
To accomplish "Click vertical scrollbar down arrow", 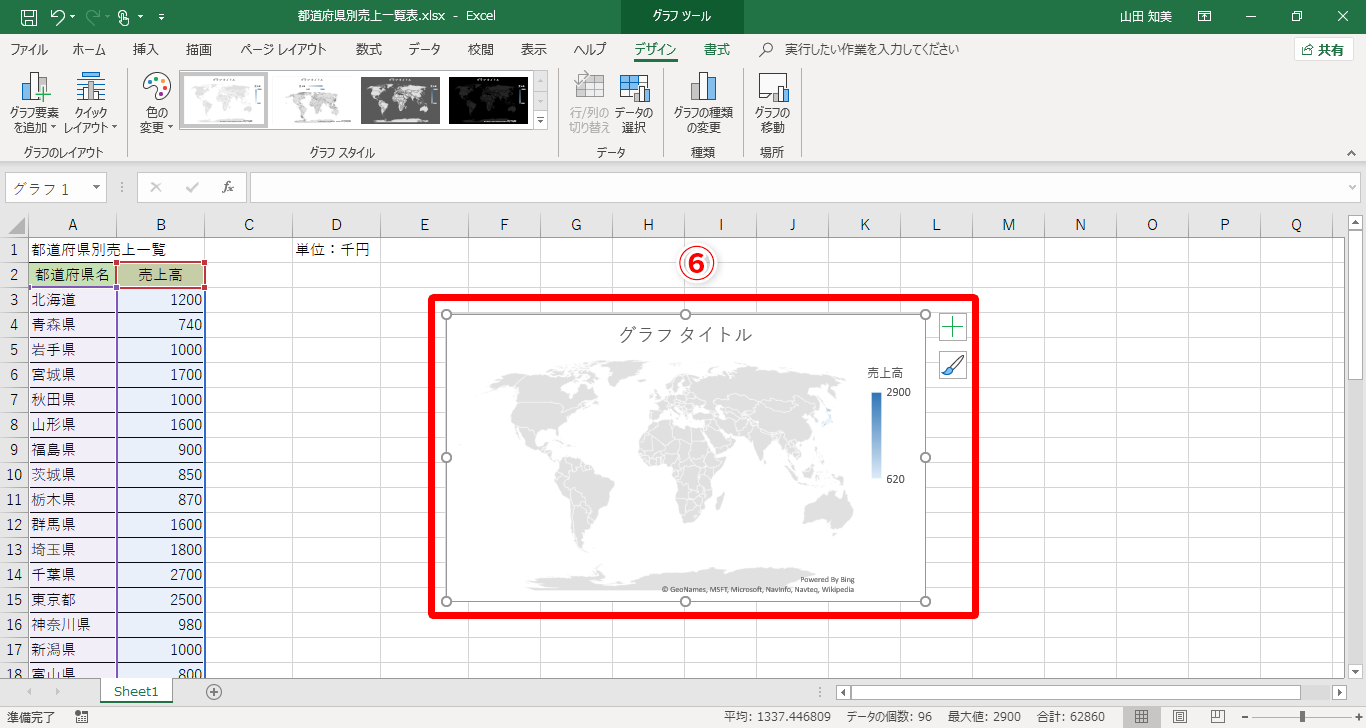I will (1356, 671).
